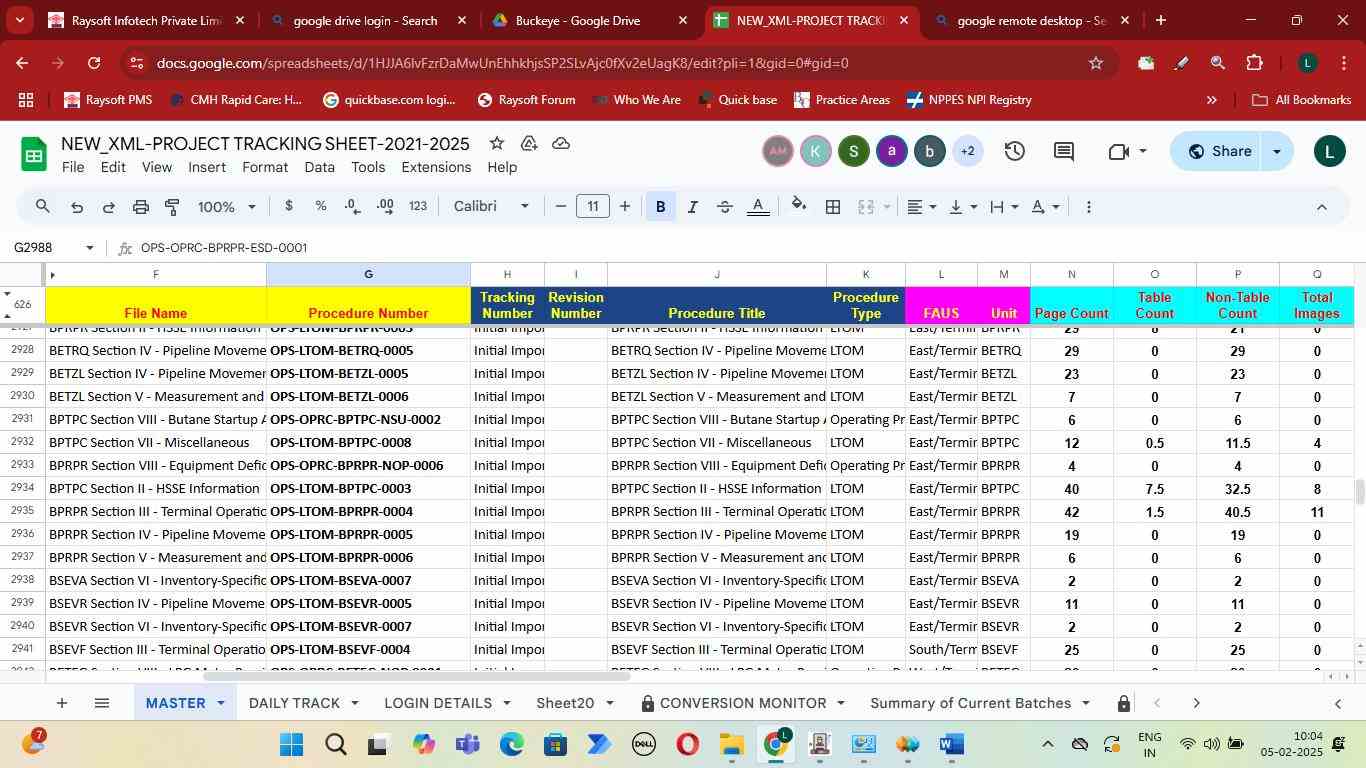This screenshot has width=1366, height=768.
Task: Select the fill color bucket icon
Action: pos(798,206)
